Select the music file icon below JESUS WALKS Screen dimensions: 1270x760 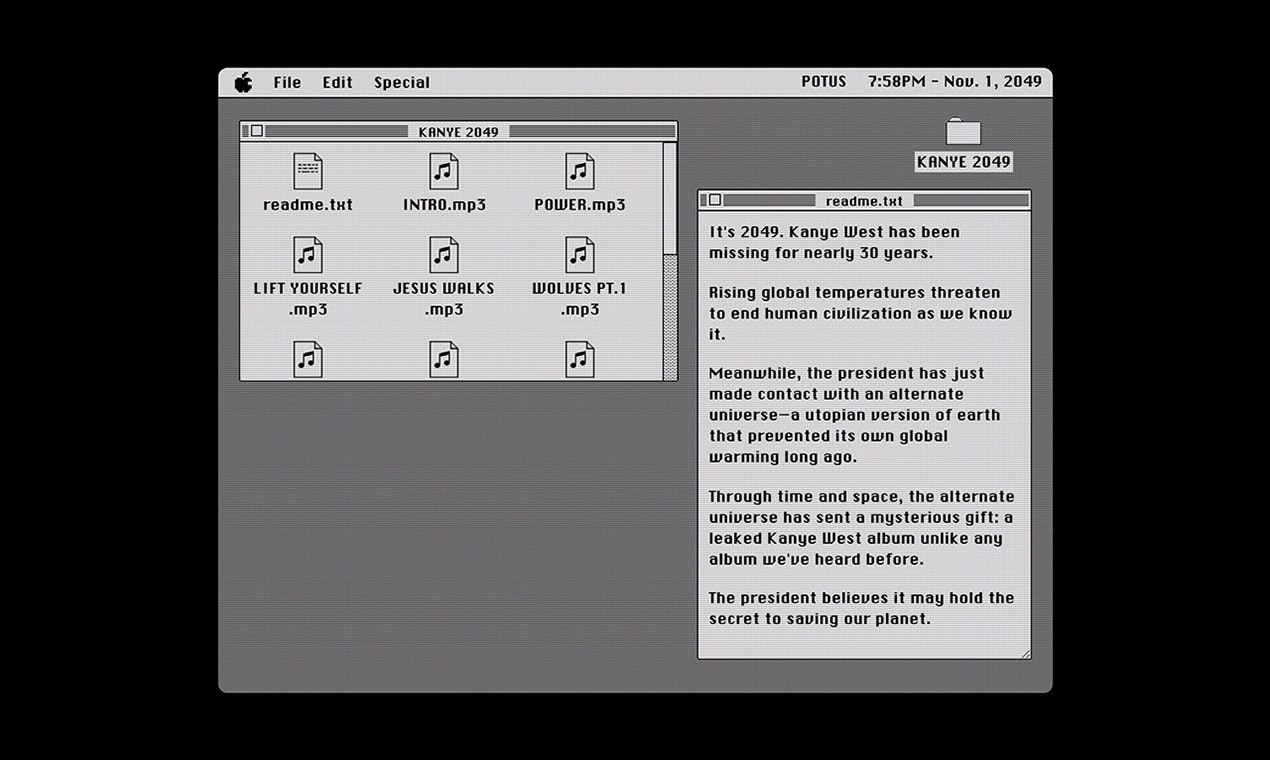click(x=444, y=359)
